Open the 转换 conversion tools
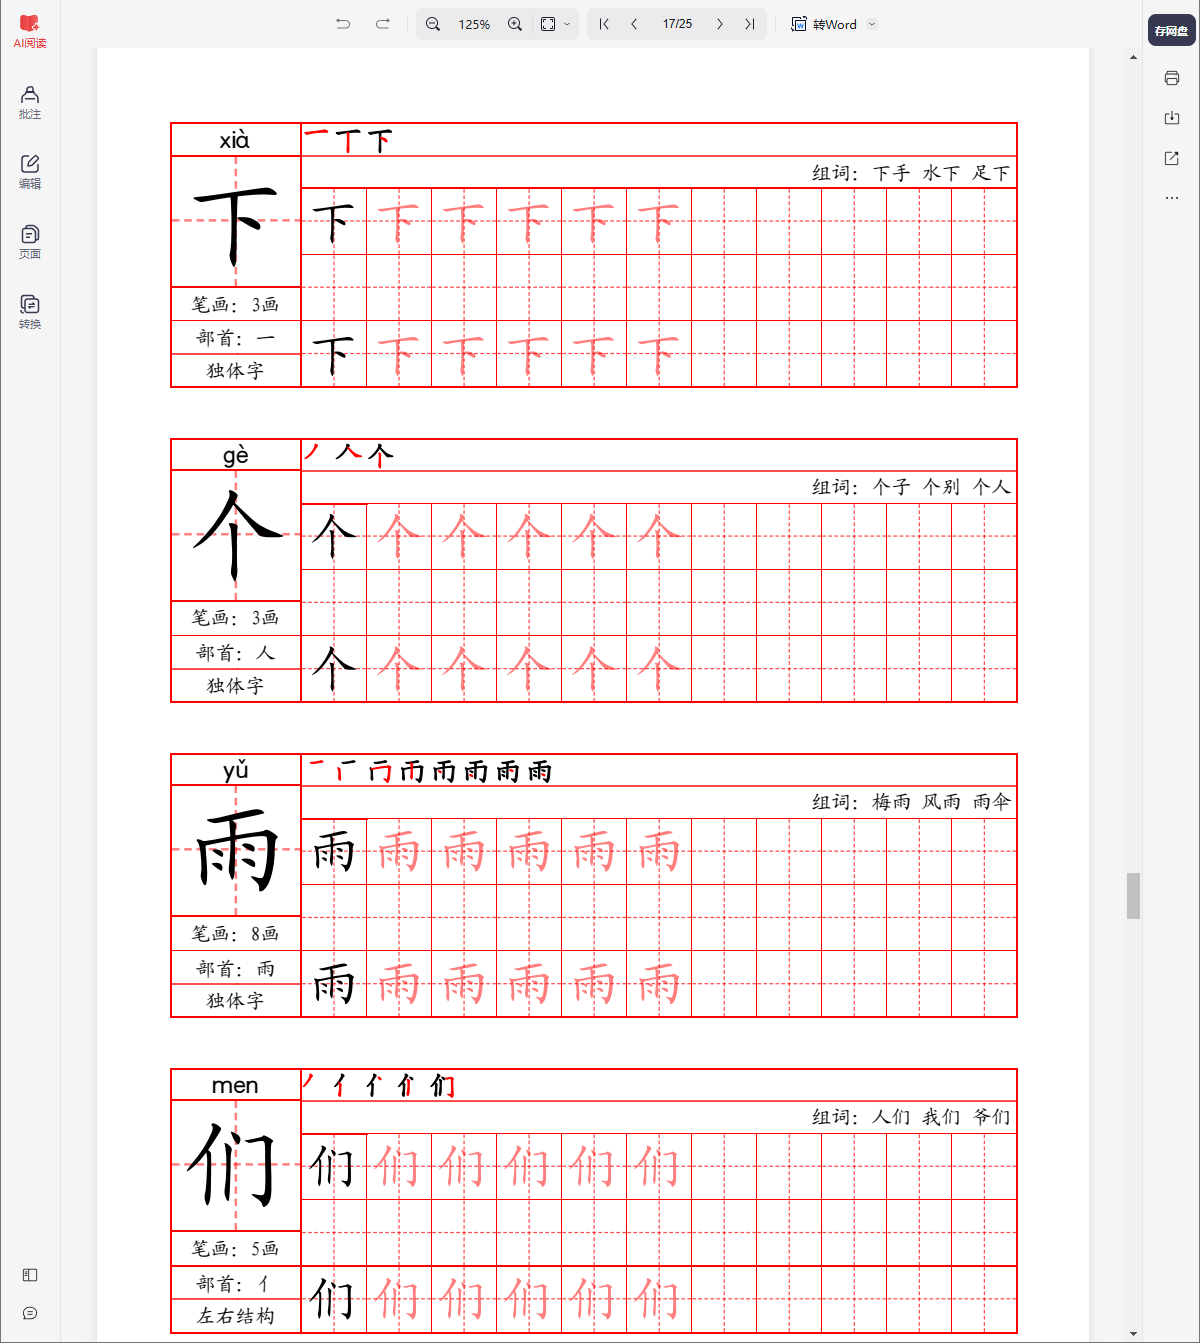The height and width of the screenshot is (1343, 1200). click(29, 311)
